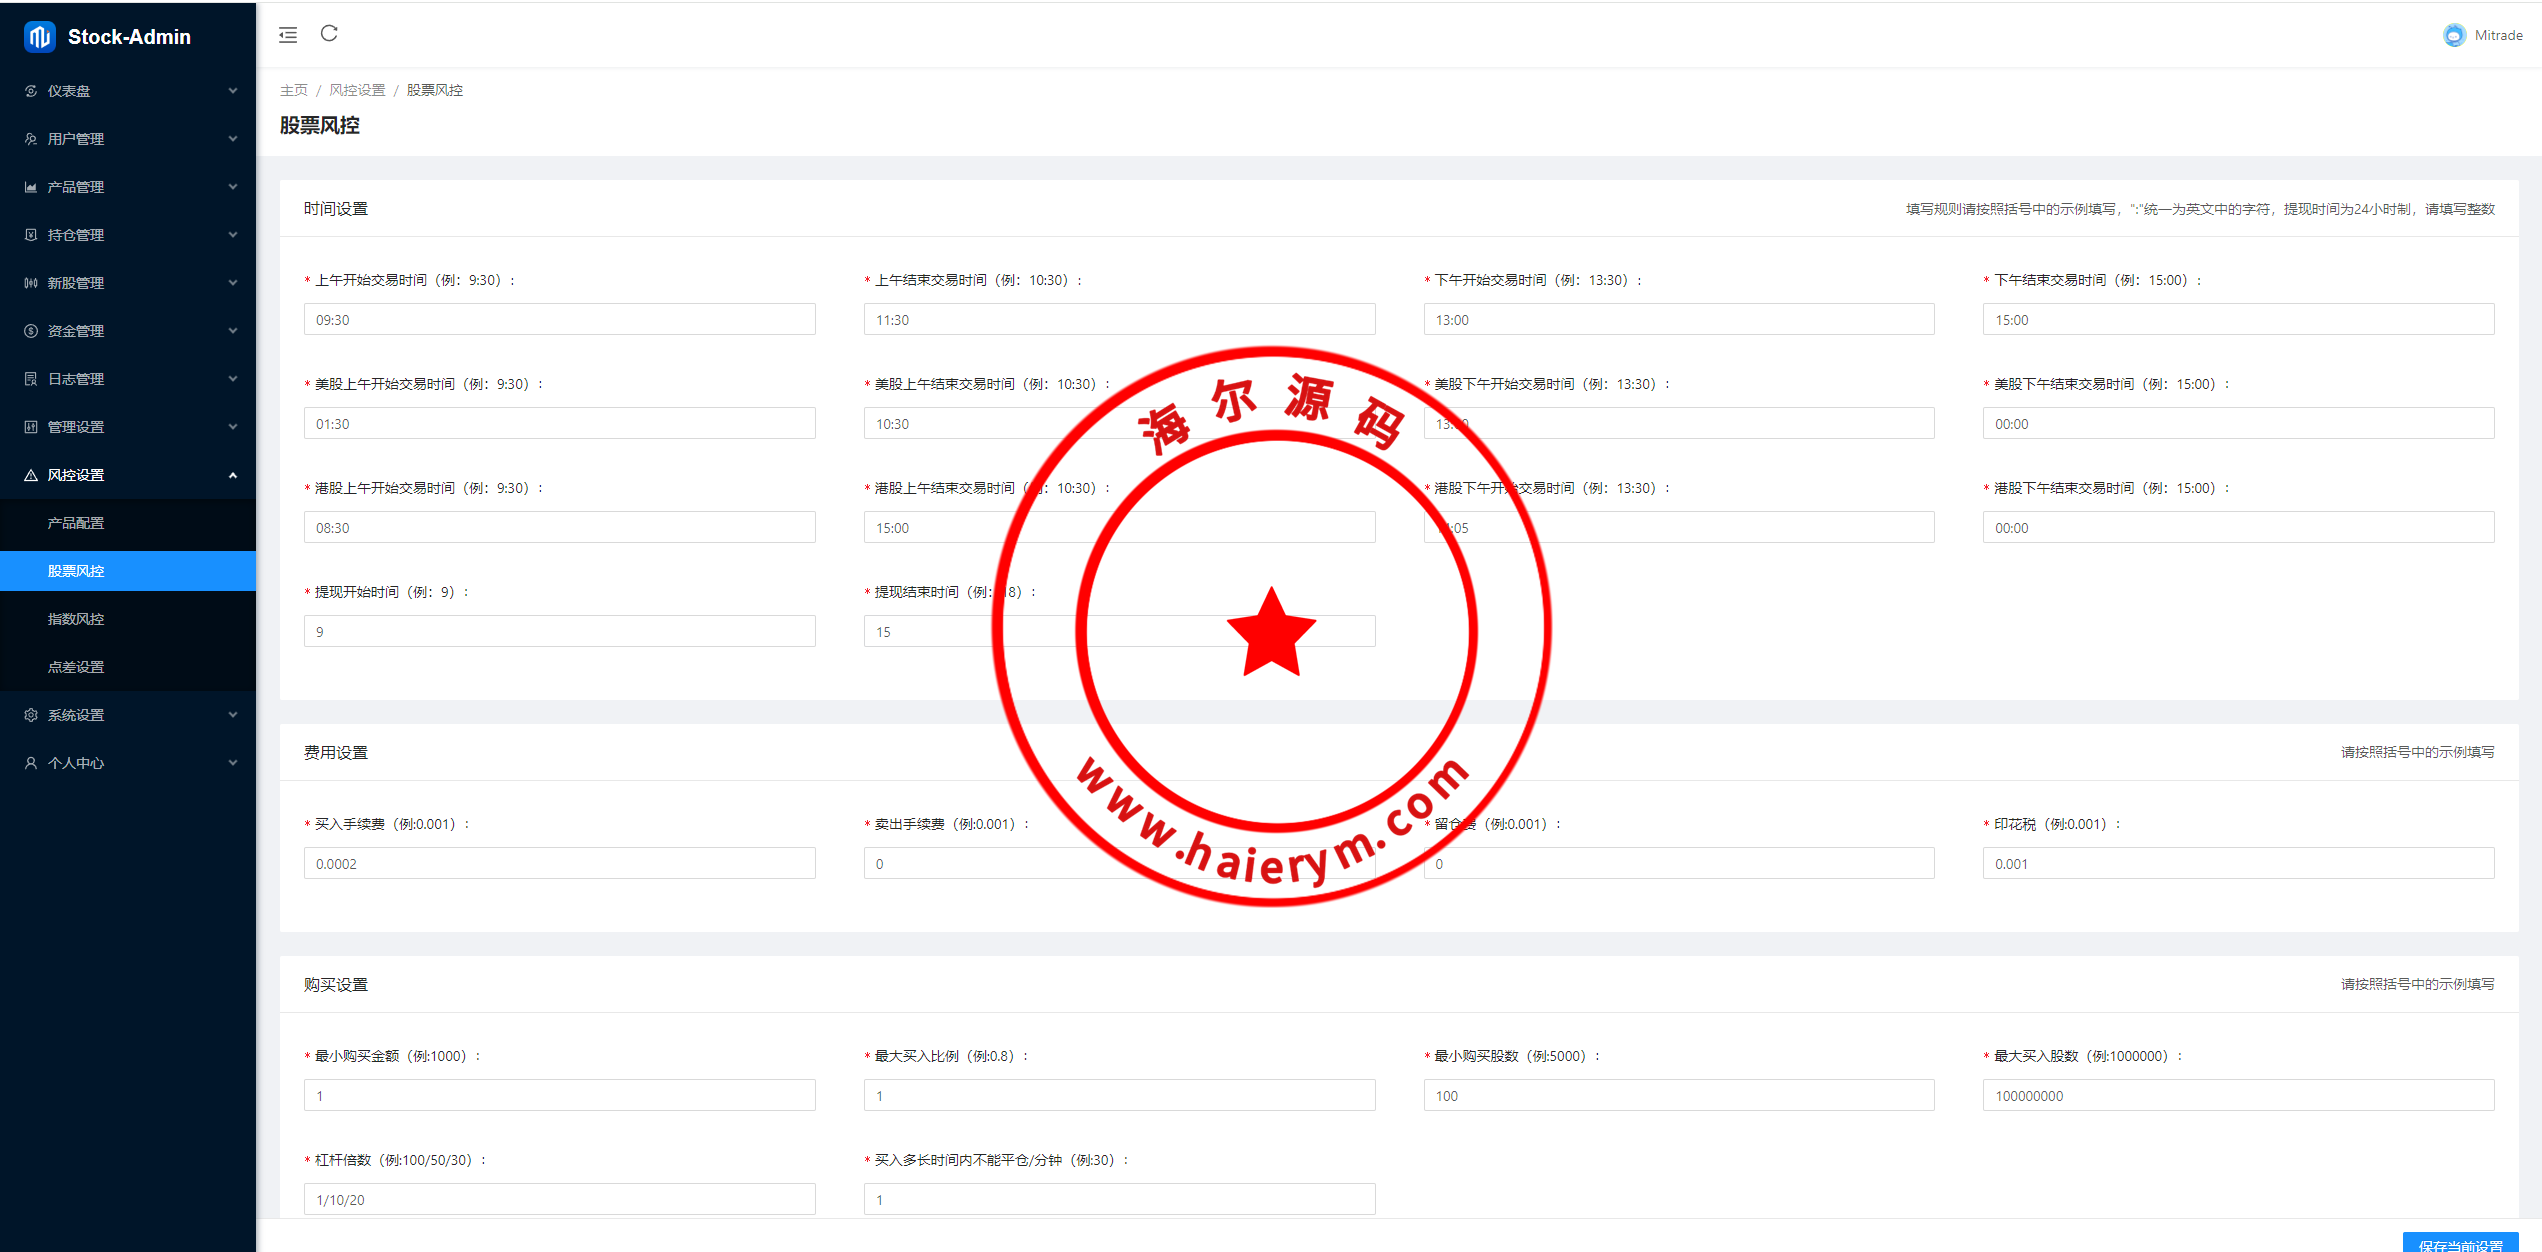Screen dimensions: 2542x1252
Task: Select the 产品配置 submenu item
Action: (x=76, y=523)
